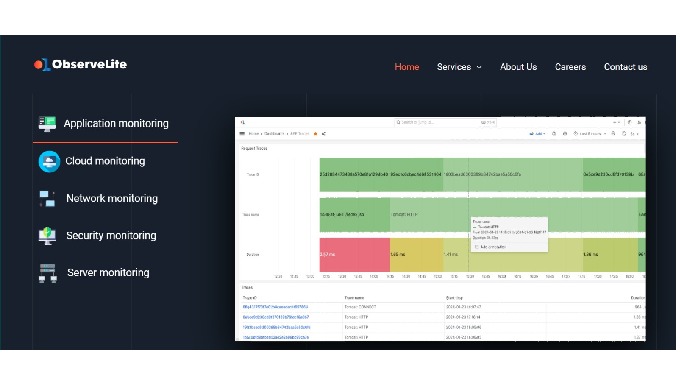Open the Add dropdown in dashboard toolbar
Image resolution: width=680 pixels, height=390 pixels.
pyautogui.click(x=537, y=134)
